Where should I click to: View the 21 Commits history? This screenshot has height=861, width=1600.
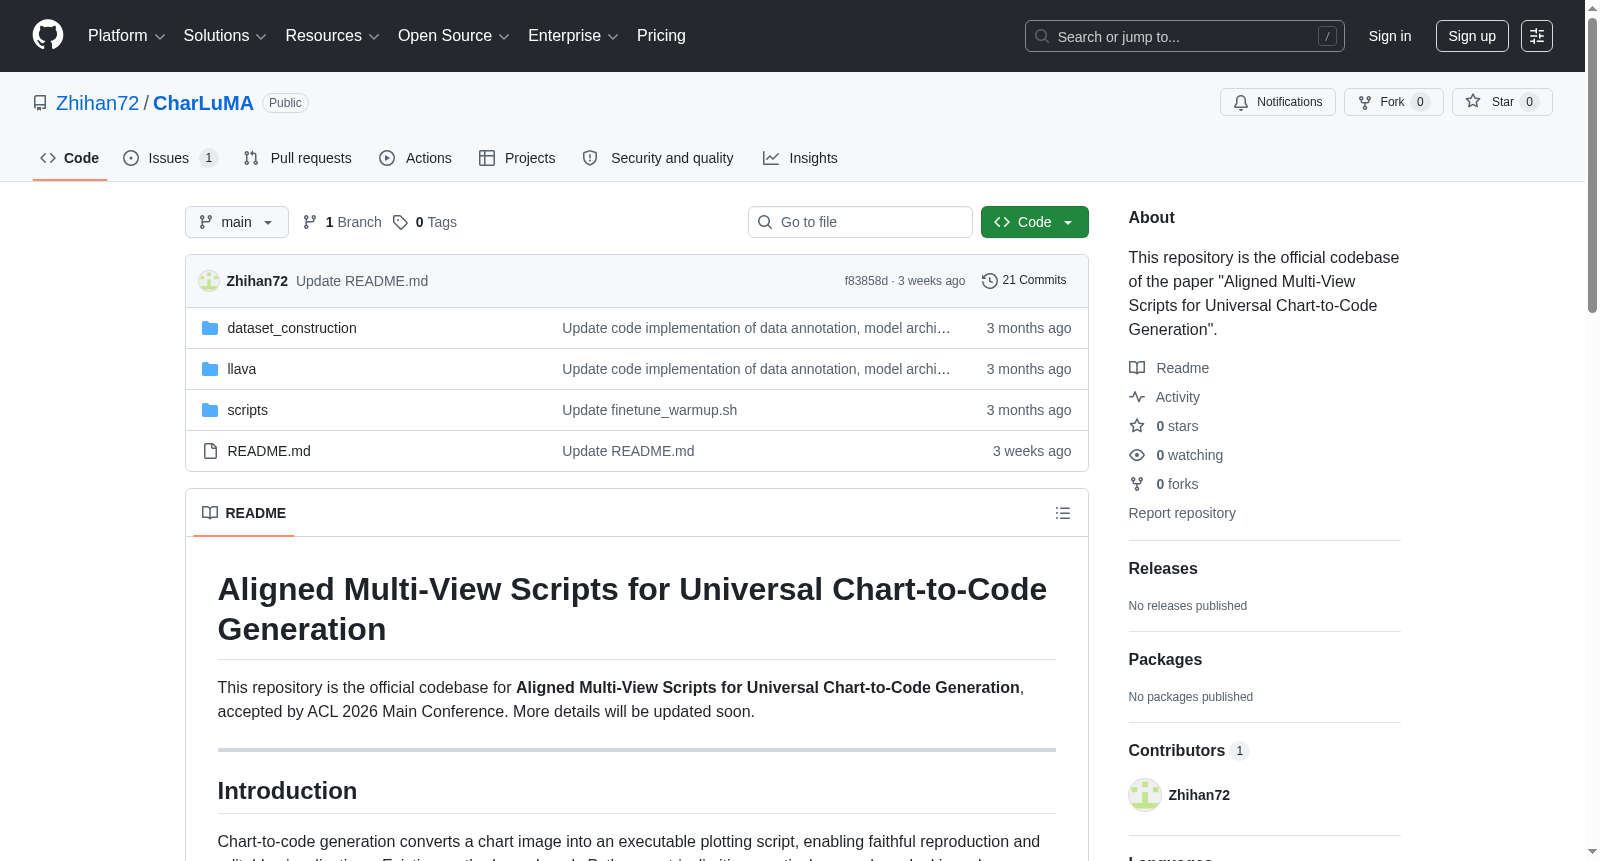1024,280
